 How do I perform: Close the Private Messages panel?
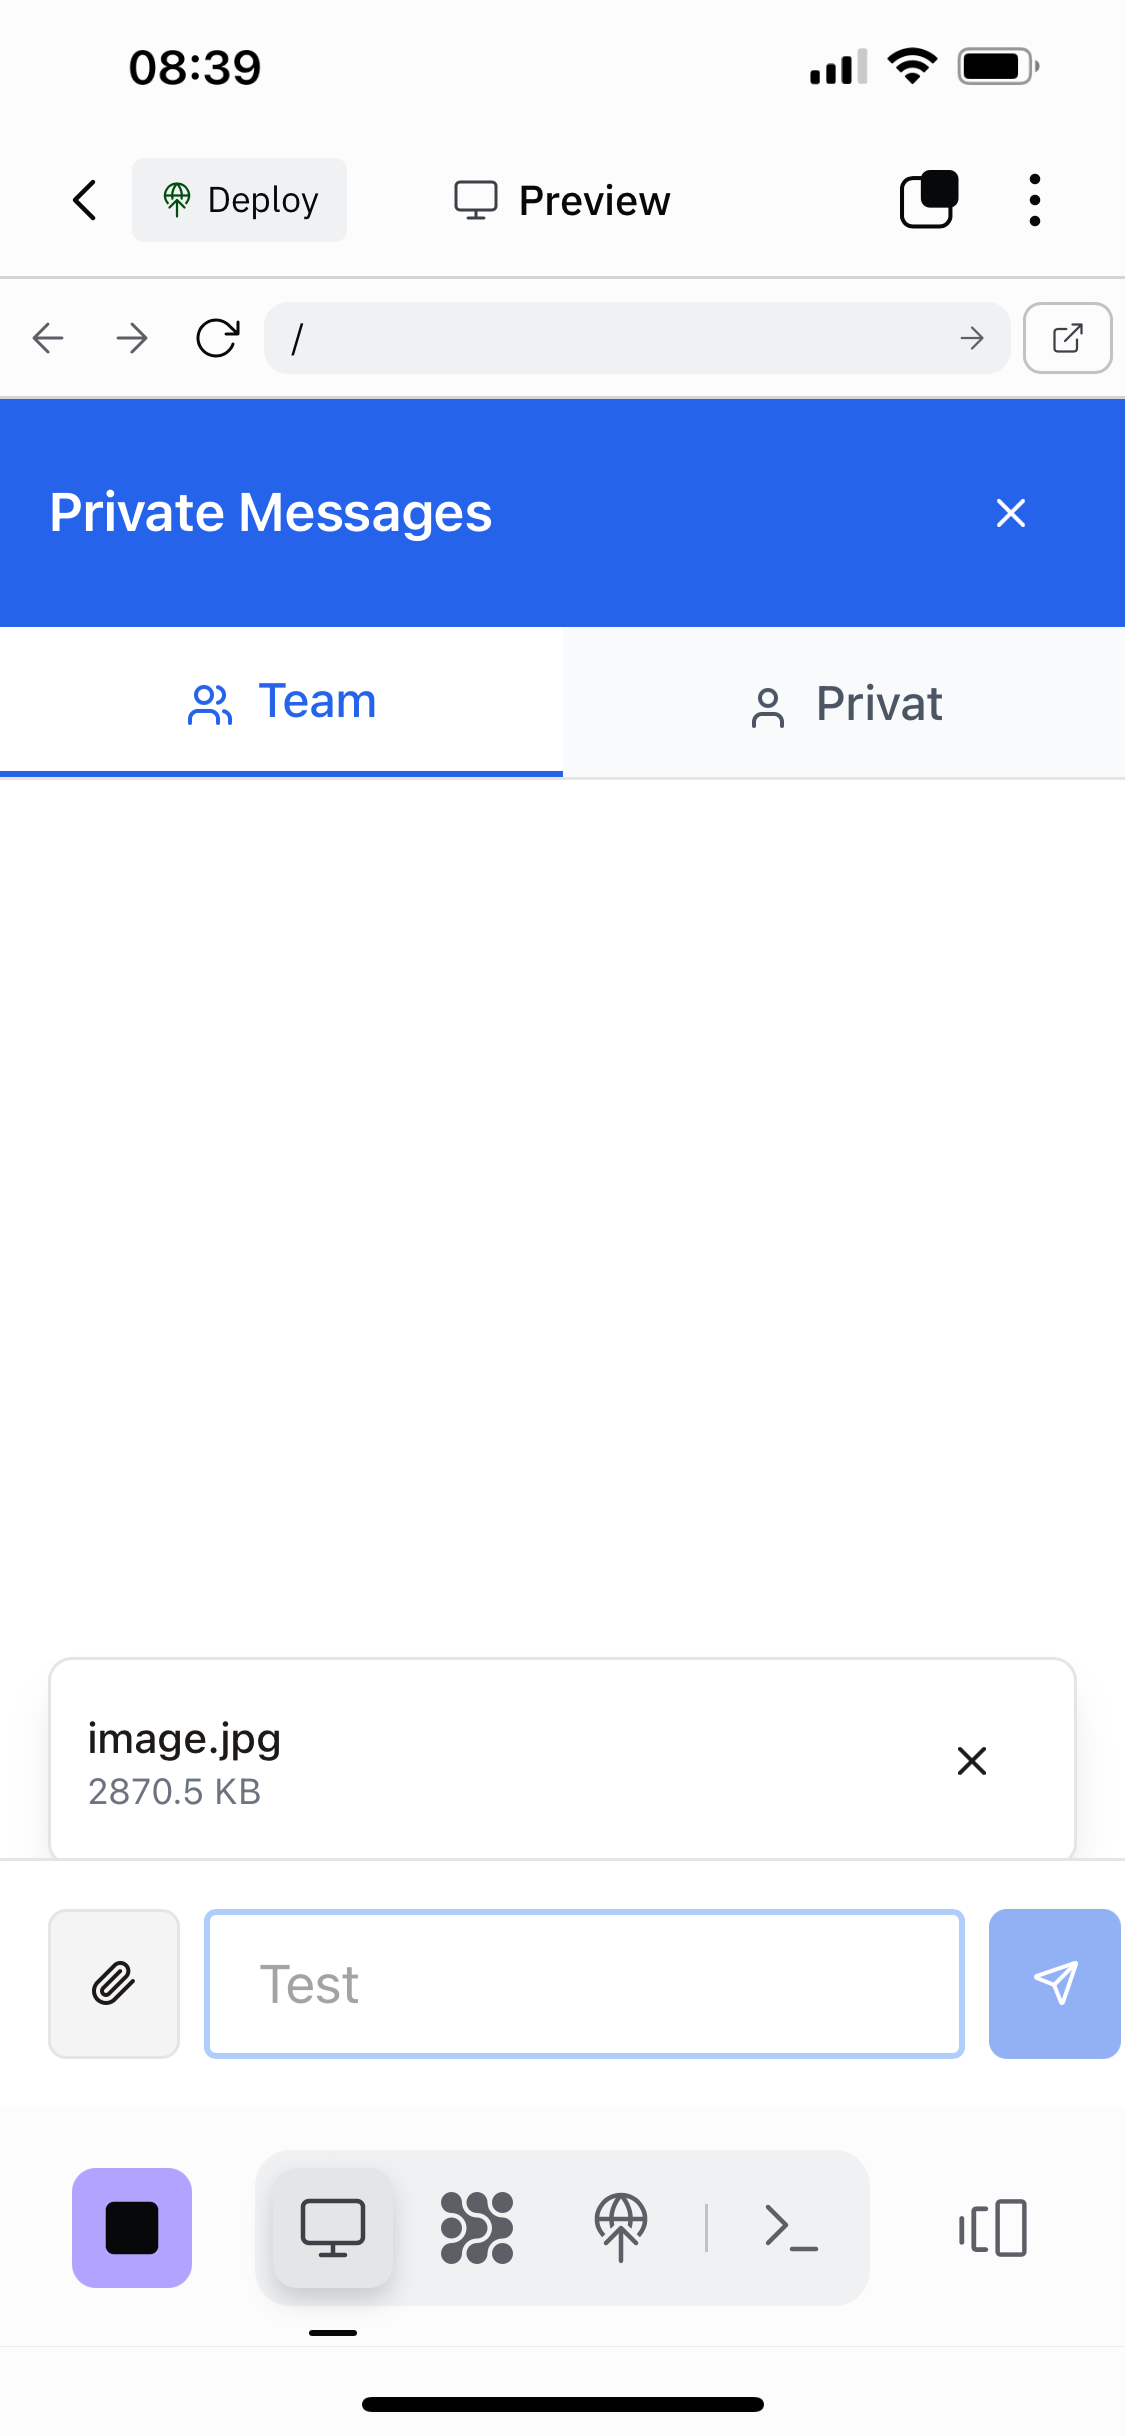[x=1011, y=513]
